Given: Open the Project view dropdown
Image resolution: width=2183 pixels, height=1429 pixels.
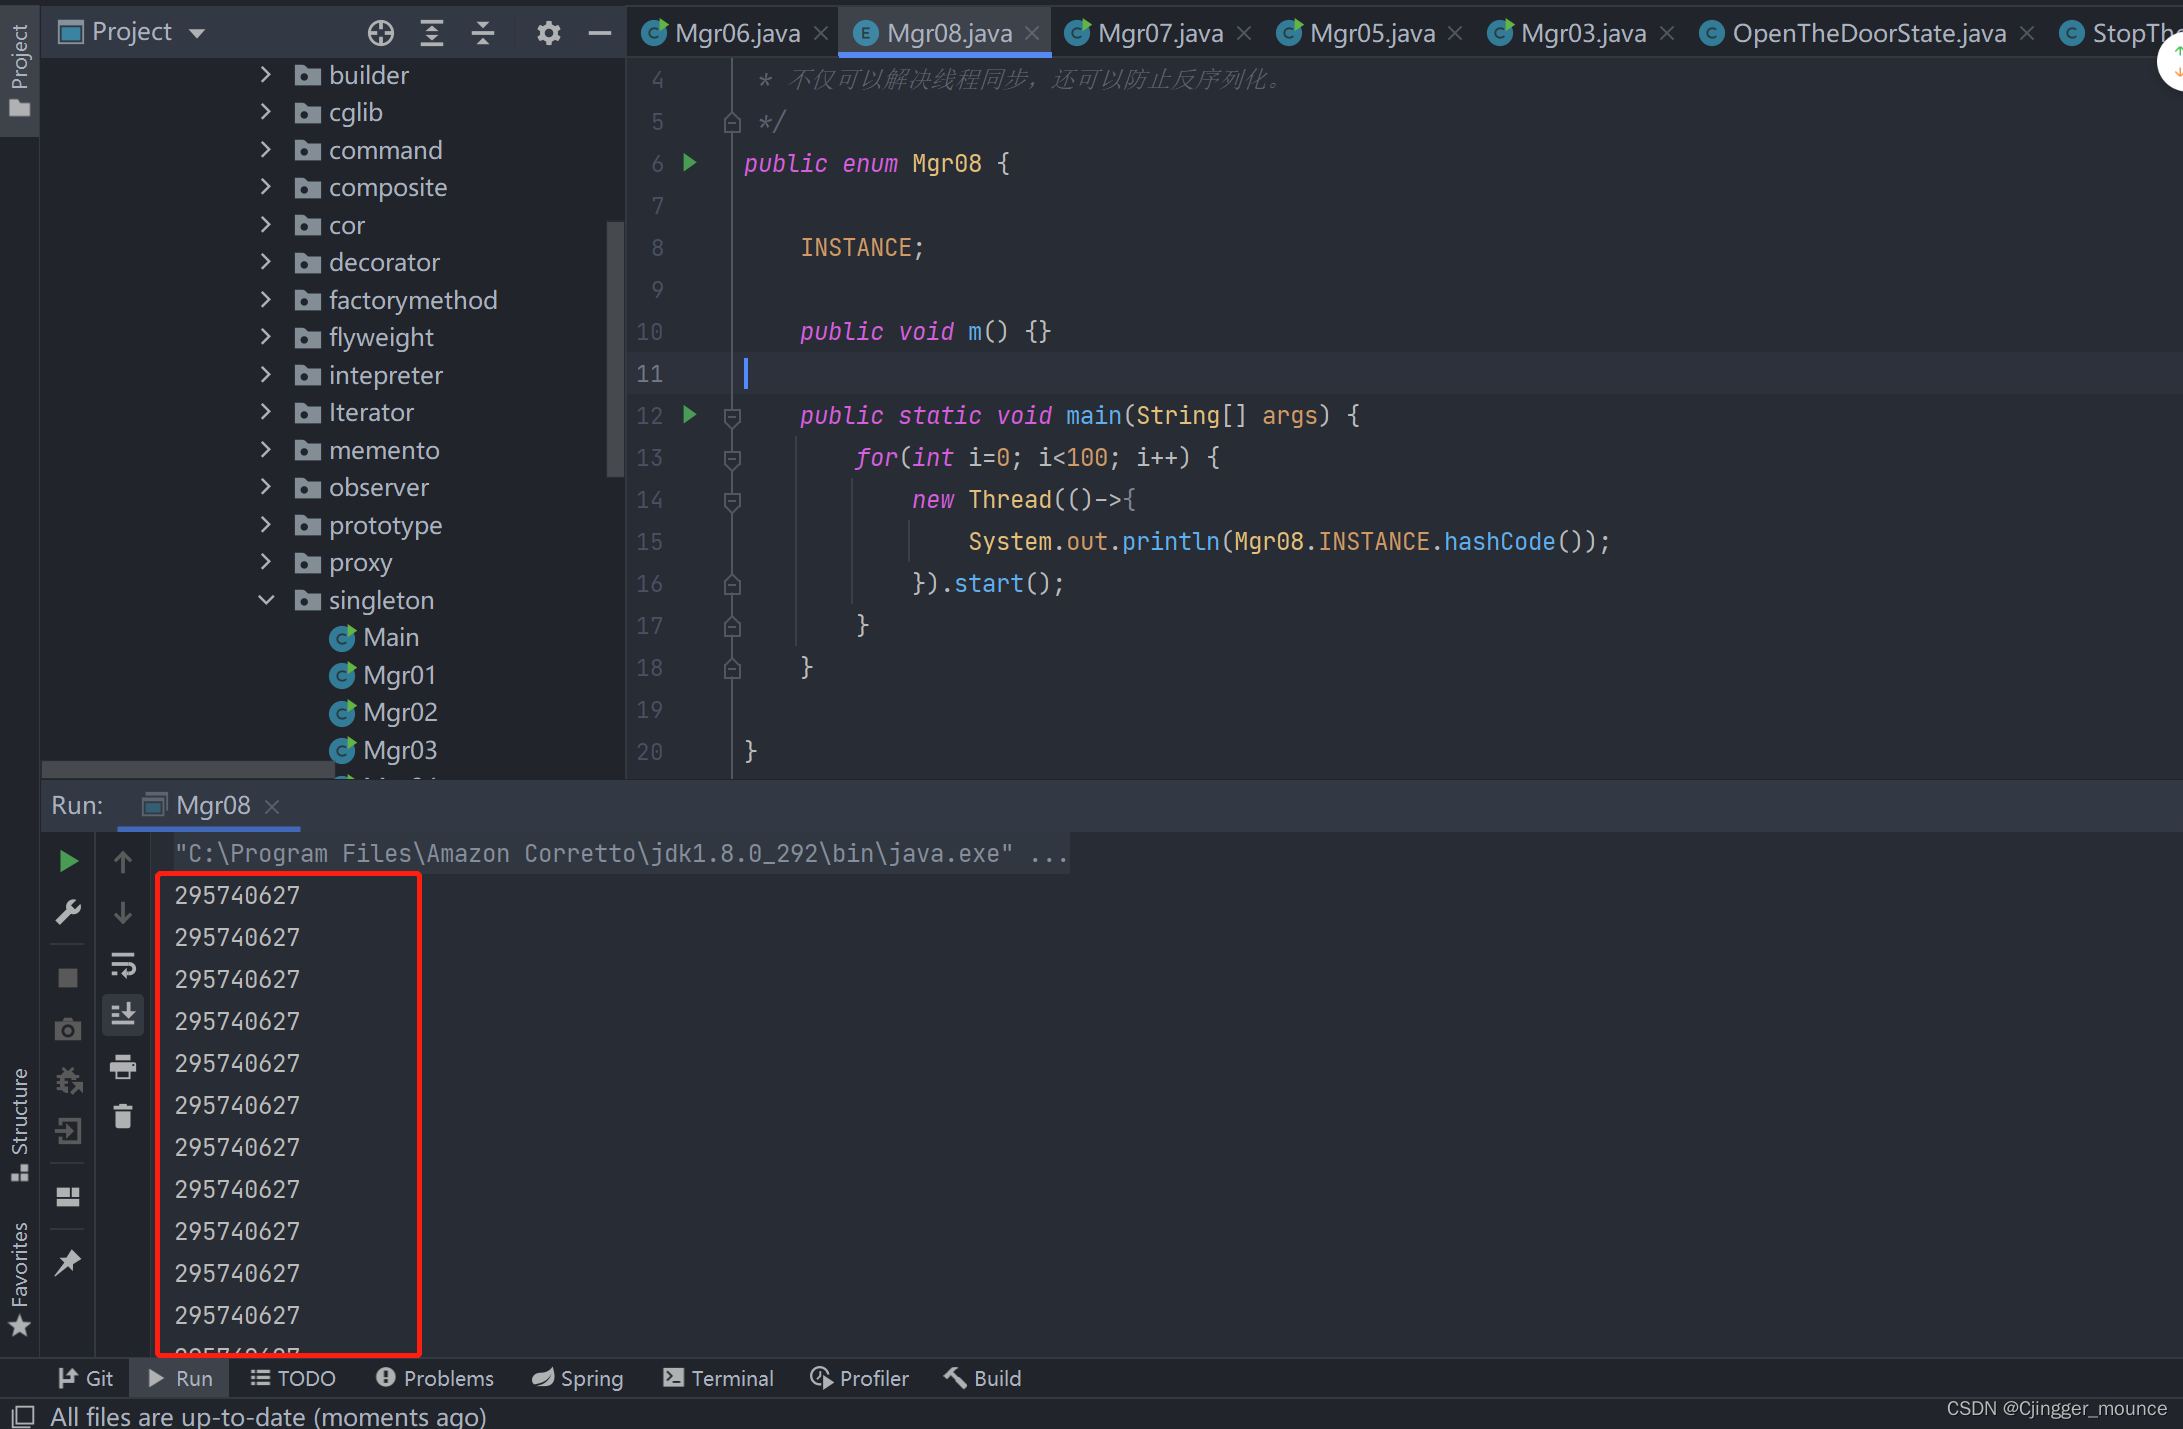Looking at the screenshot, I should [197, 33].
